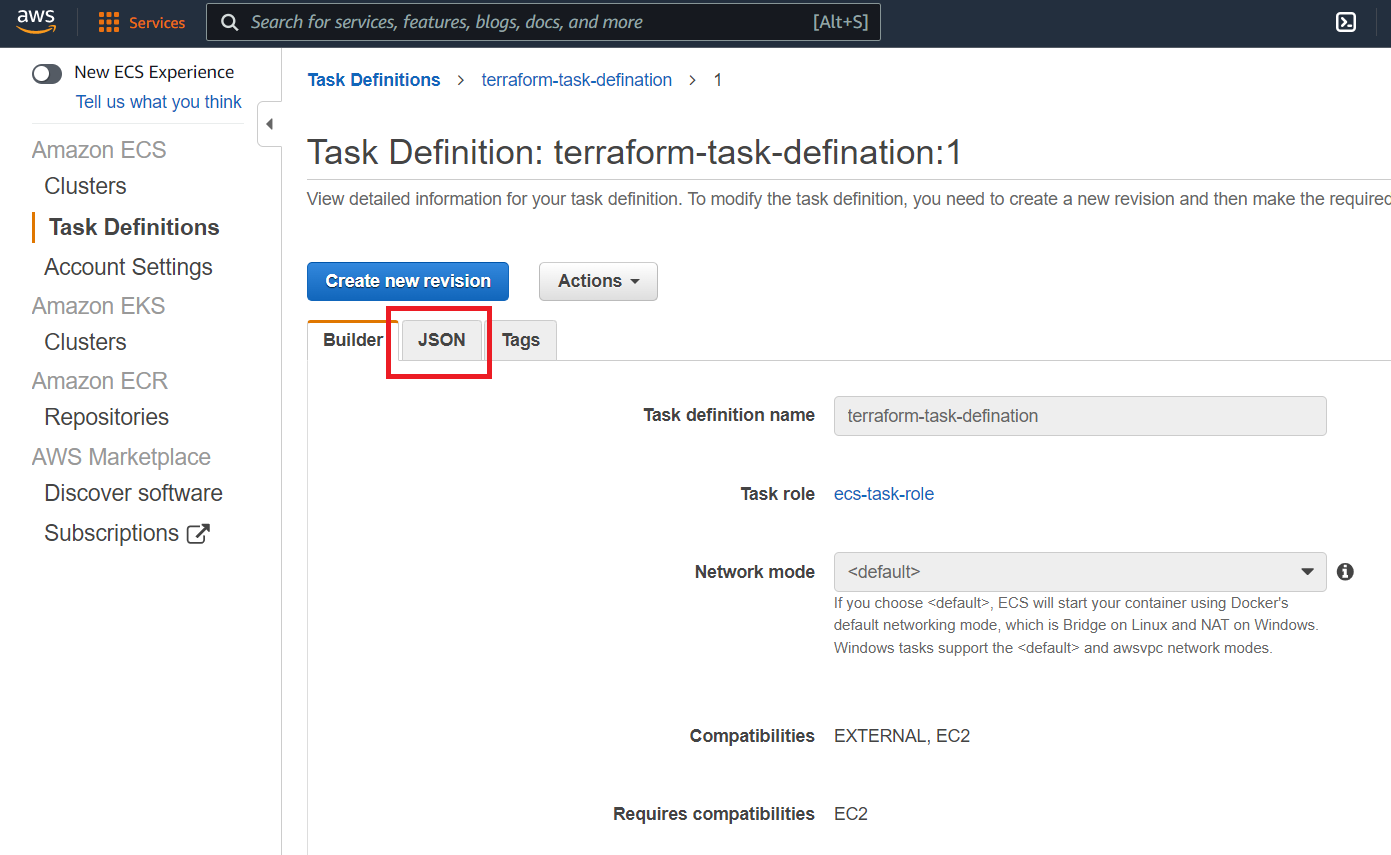Click the AWS Marketplace section heading
This screenshot has width=1391, height=855.
(x=121, y=457)
